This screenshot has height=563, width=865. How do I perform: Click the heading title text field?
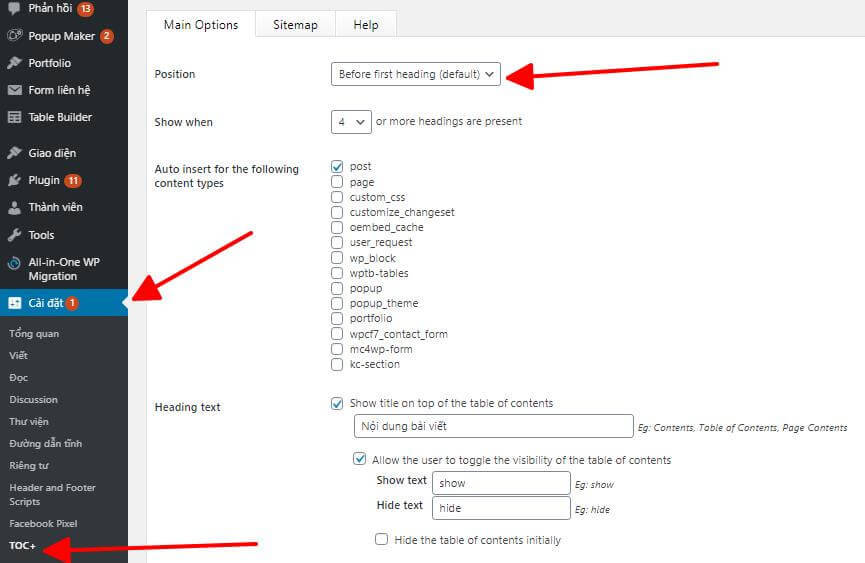[493, 426]
